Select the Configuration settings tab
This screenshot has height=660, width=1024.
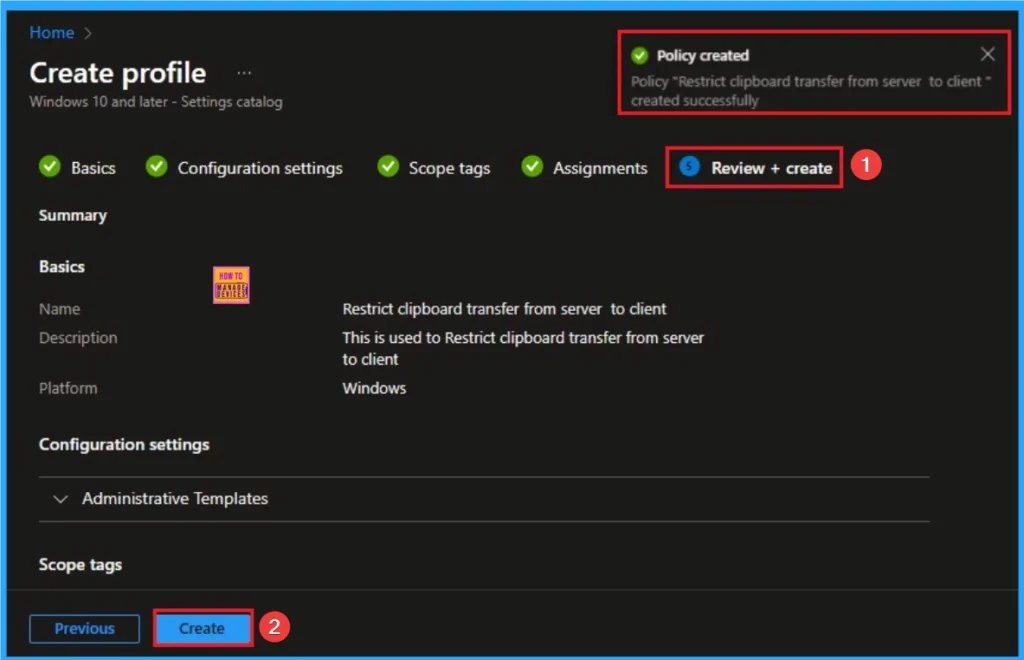pos(258,167)
